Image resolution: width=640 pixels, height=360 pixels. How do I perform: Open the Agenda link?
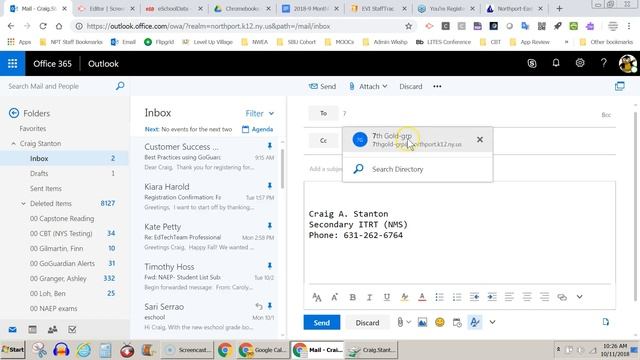[258, 129]
